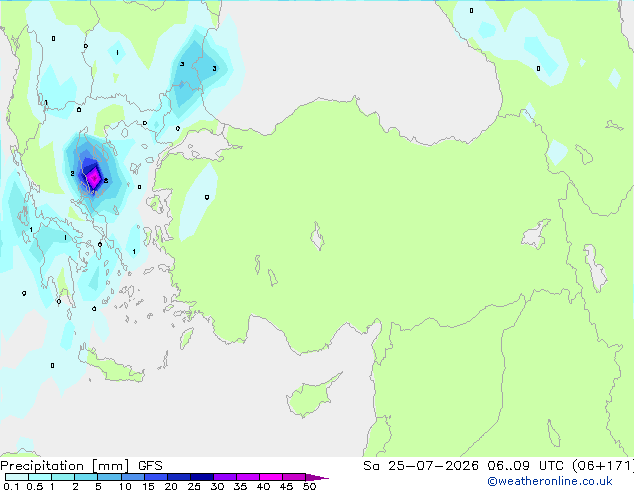Click the 5–10 mm legend swatch

109,477
